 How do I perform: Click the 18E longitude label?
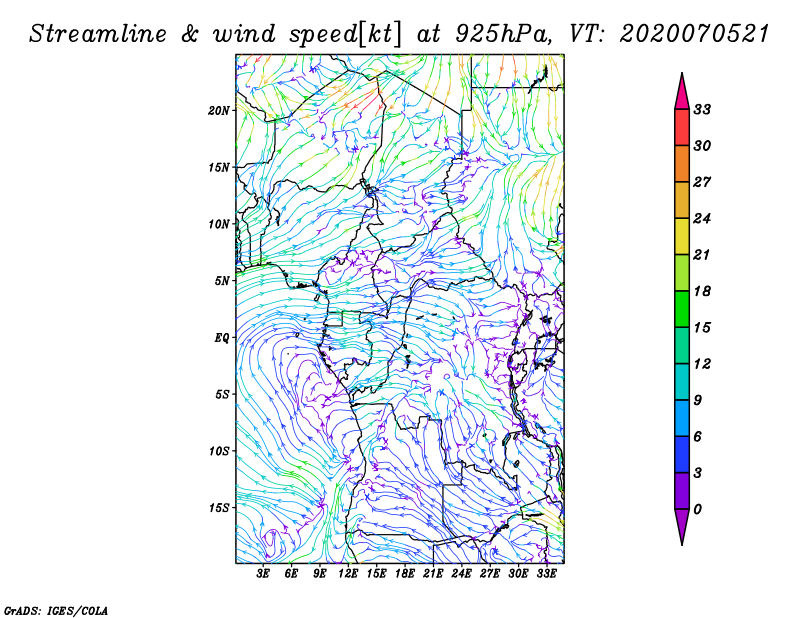(405, 574)
